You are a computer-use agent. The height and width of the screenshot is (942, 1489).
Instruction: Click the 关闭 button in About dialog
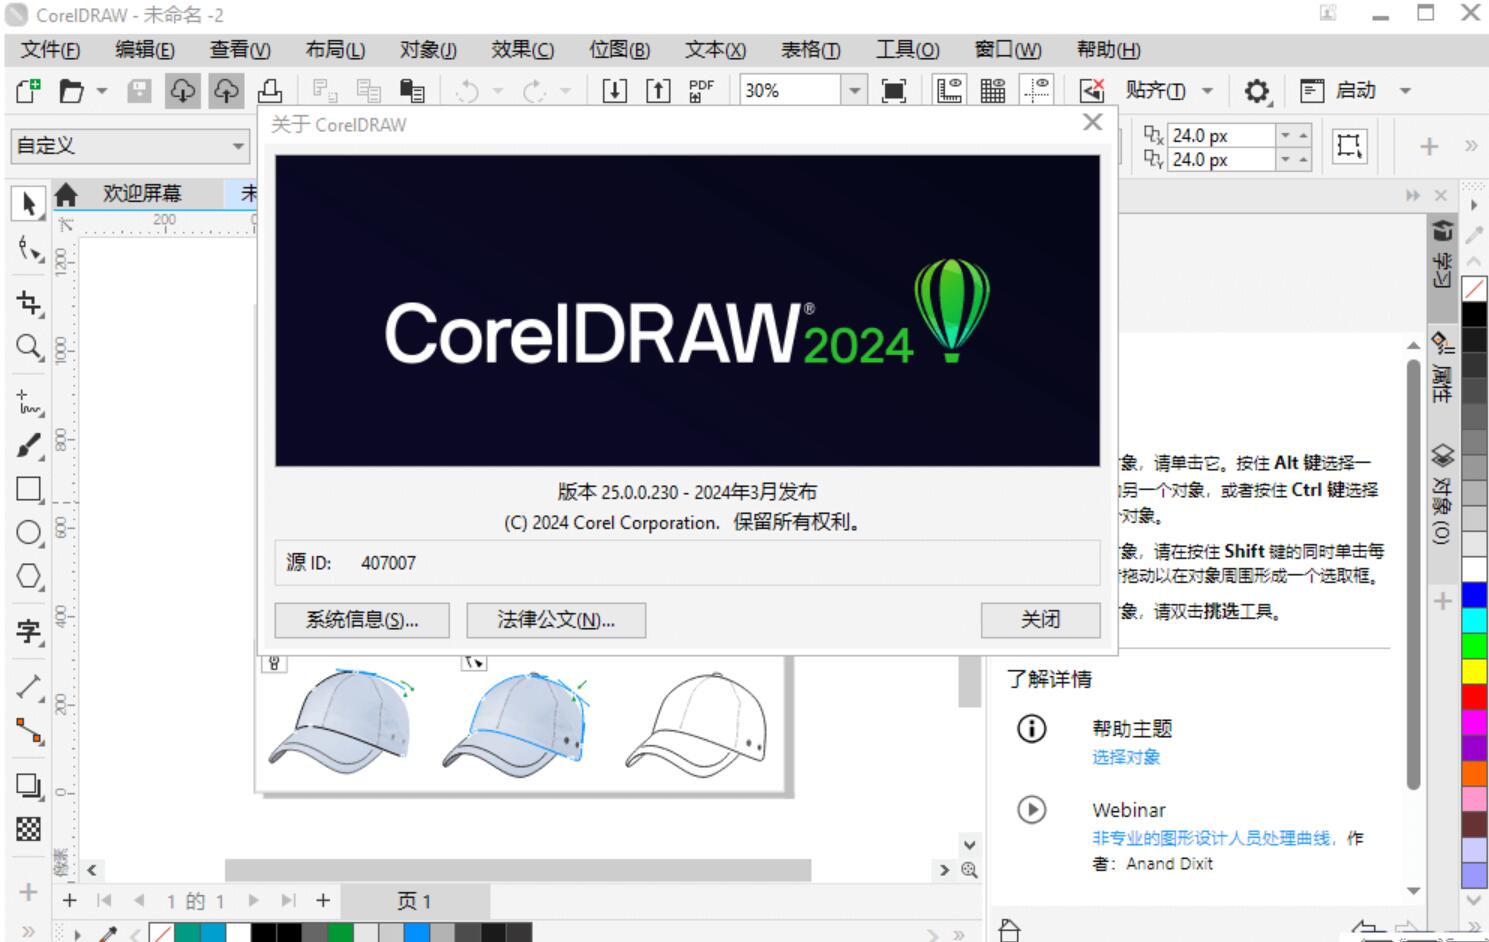[1040, 620]
